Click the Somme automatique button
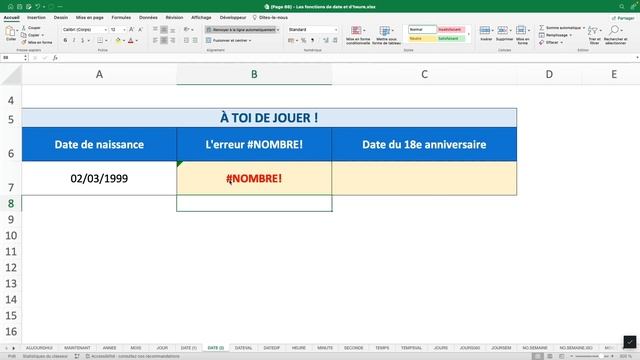Screen dimensions: 640x360 coord(560,28)
